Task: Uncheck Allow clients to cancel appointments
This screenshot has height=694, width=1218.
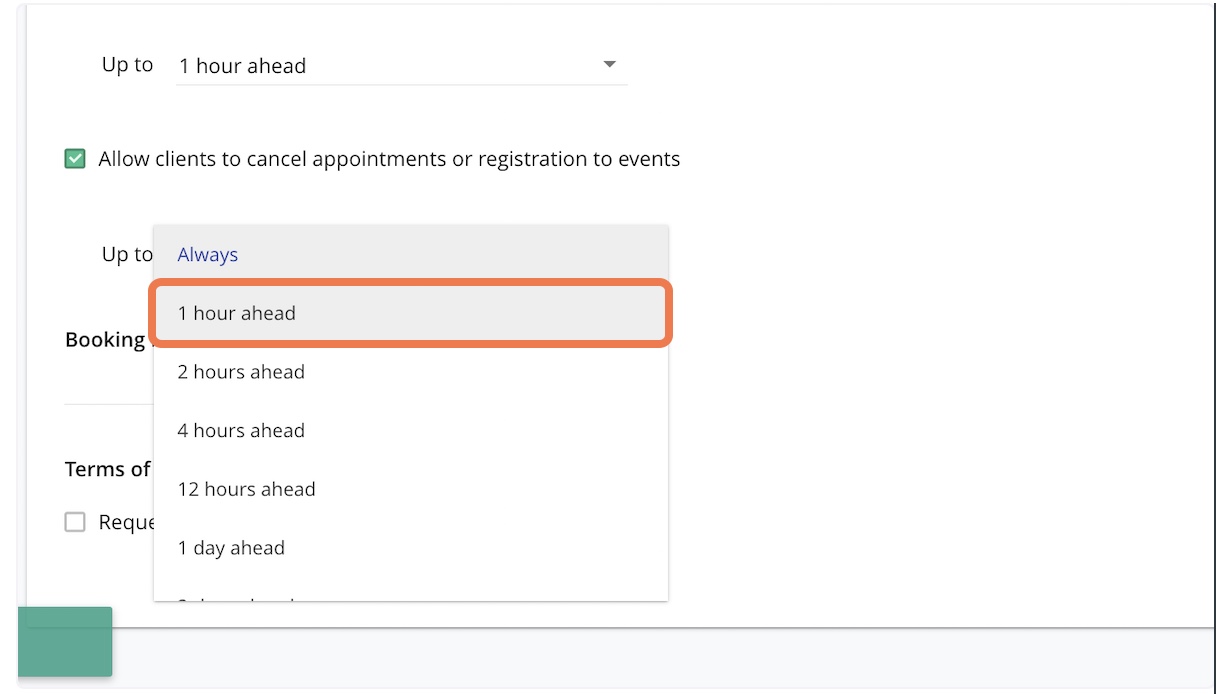Action: click(75, 159)
